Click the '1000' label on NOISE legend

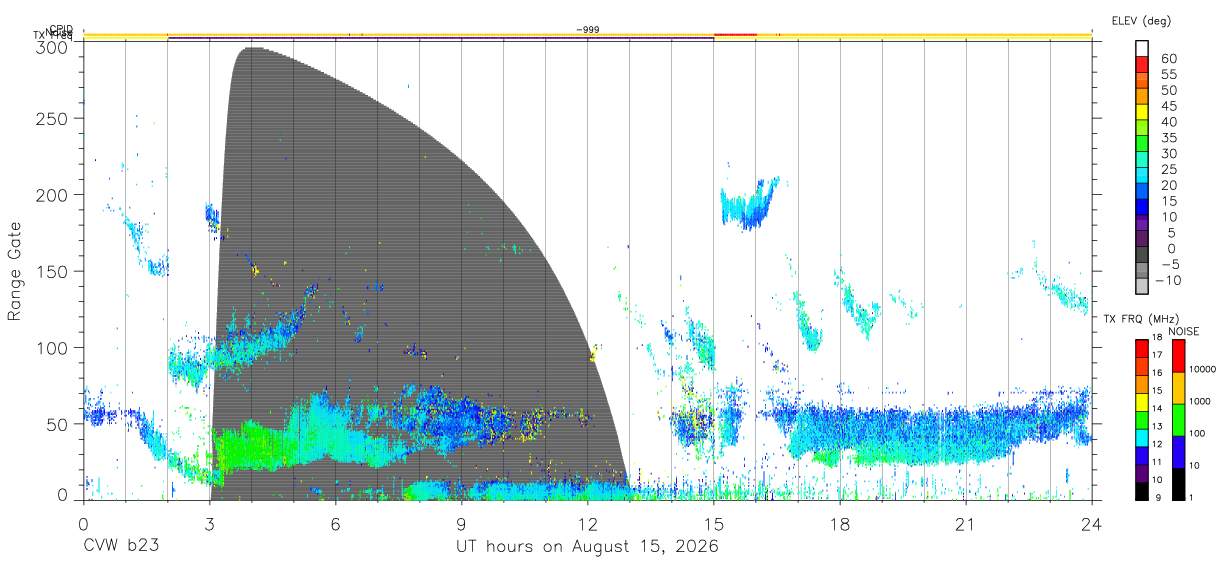pos(1202,402)
